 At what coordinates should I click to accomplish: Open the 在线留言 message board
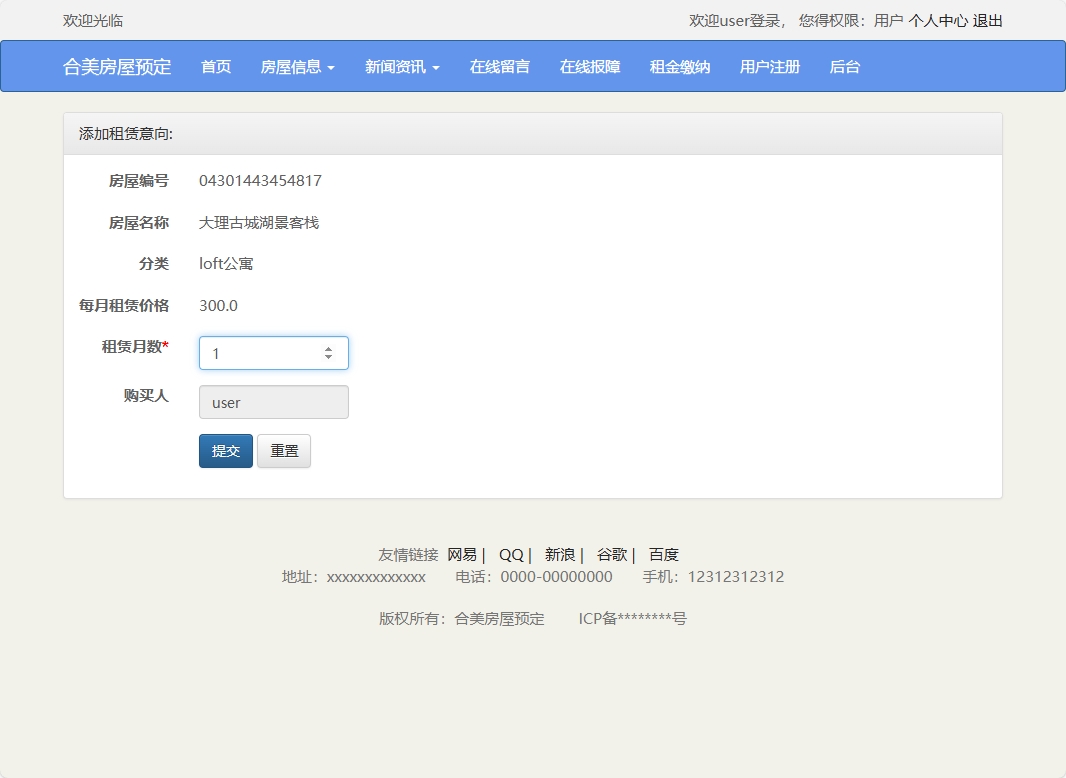point(499,66)
